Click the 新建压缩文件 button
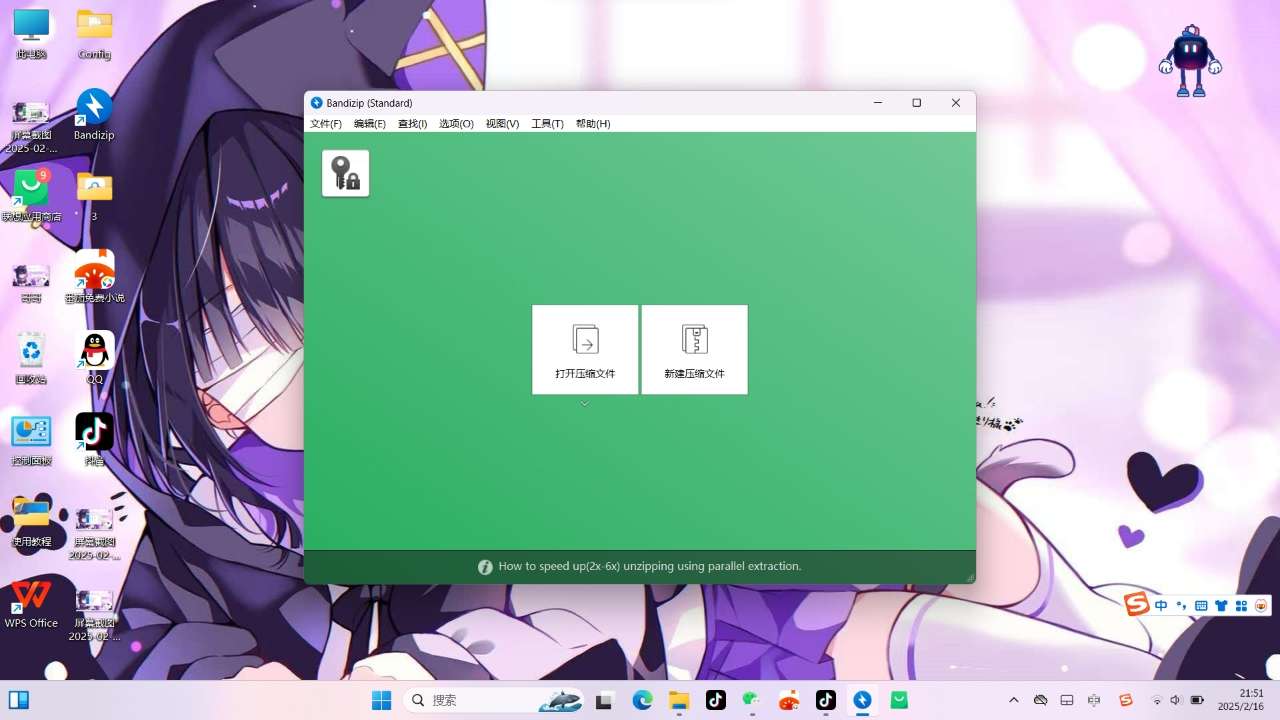The image size is (1280, 720). 694,350
